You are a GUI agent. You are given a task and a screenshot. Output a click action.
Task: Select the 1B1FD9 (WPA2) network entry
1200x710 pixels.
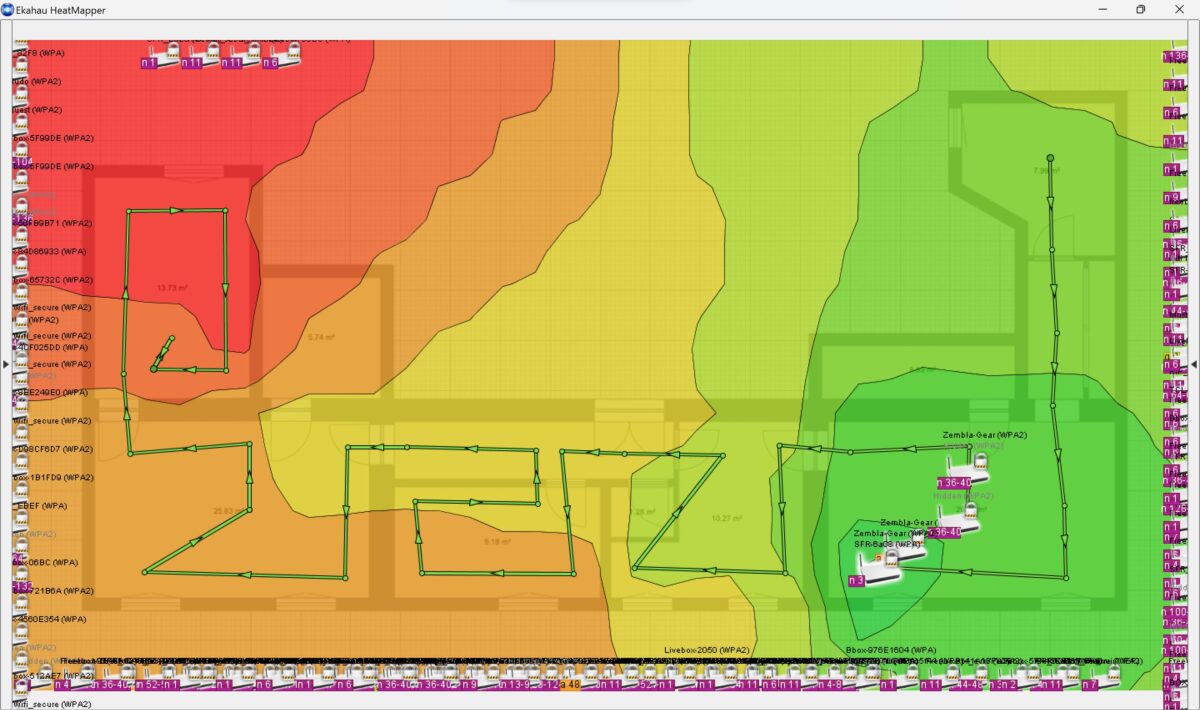(x=52, y=477)
